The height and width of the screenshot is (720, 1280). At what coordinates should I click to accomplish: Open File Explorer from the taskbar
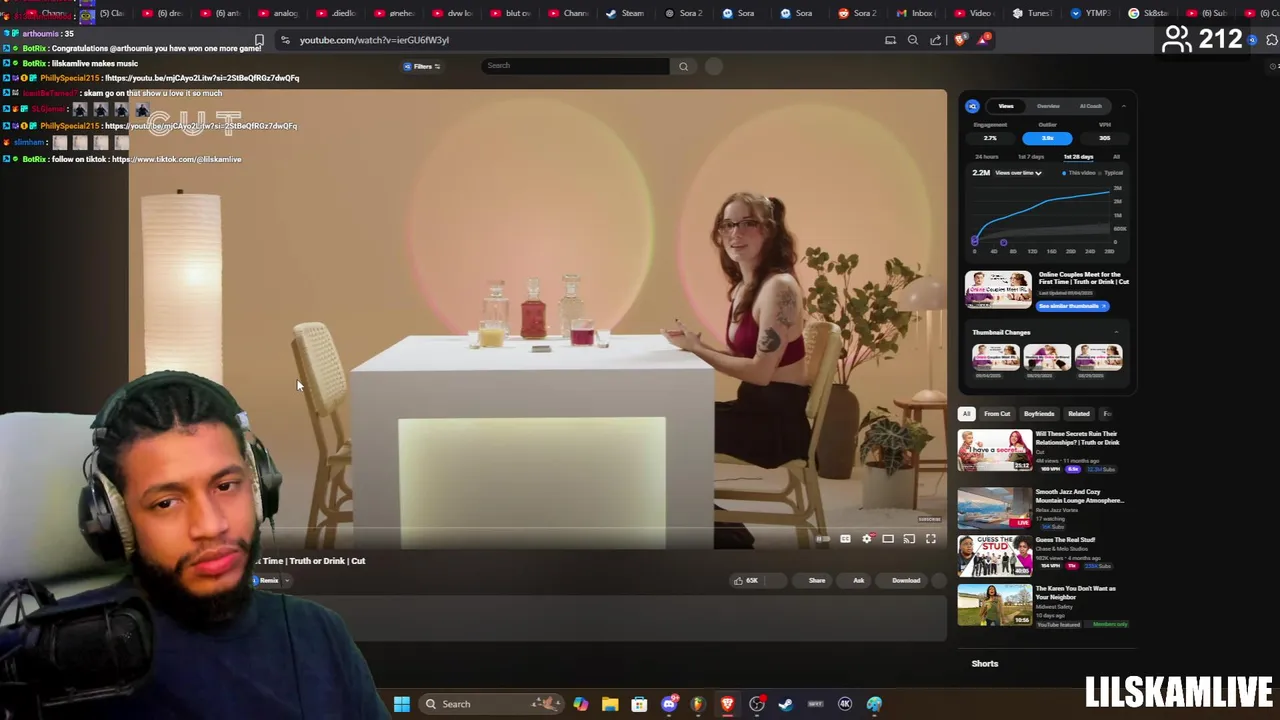pyautogui.click(x=610, y=704)
